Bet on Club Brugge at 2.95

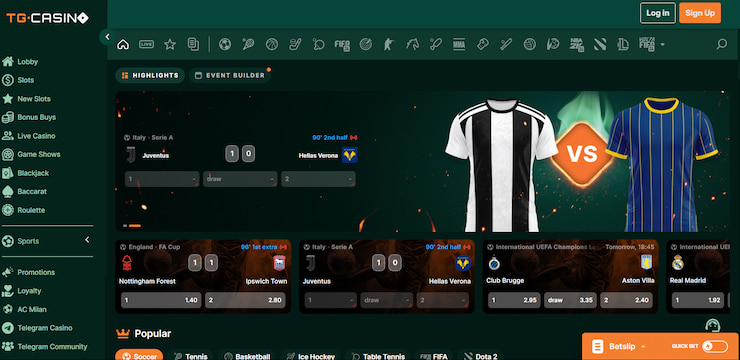click(x=514, y=300)
